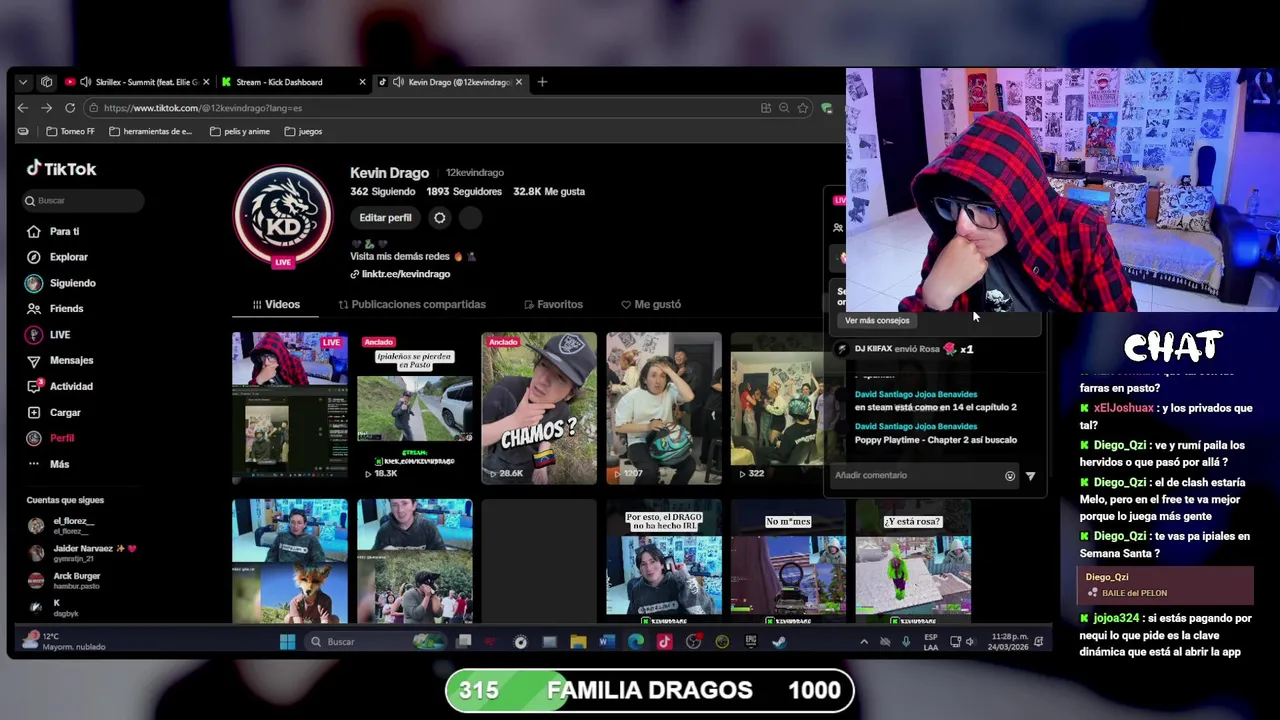The height and width of the screenshot is (720, 1280).
Task: Open video thumbnail with 18.3K views
Action: coord(414,408)
